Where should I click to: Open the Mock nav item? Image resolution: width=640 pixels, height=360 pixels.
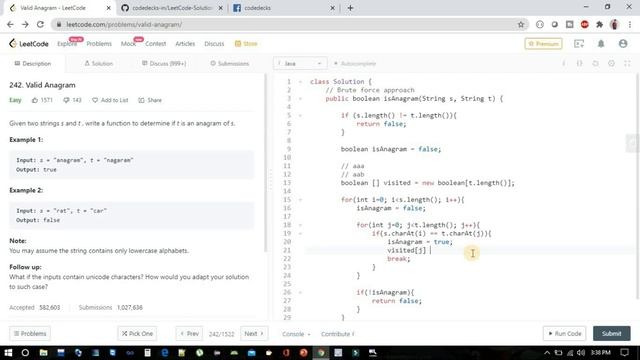(x=128, y=44)
